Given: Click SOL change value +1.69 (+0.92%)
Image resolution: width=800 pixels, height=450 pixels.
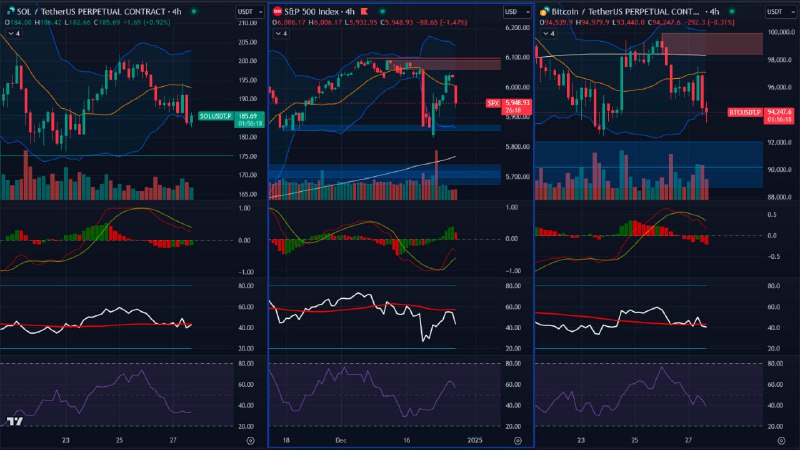Looking at the screenshot, I should tap(148, 22).
